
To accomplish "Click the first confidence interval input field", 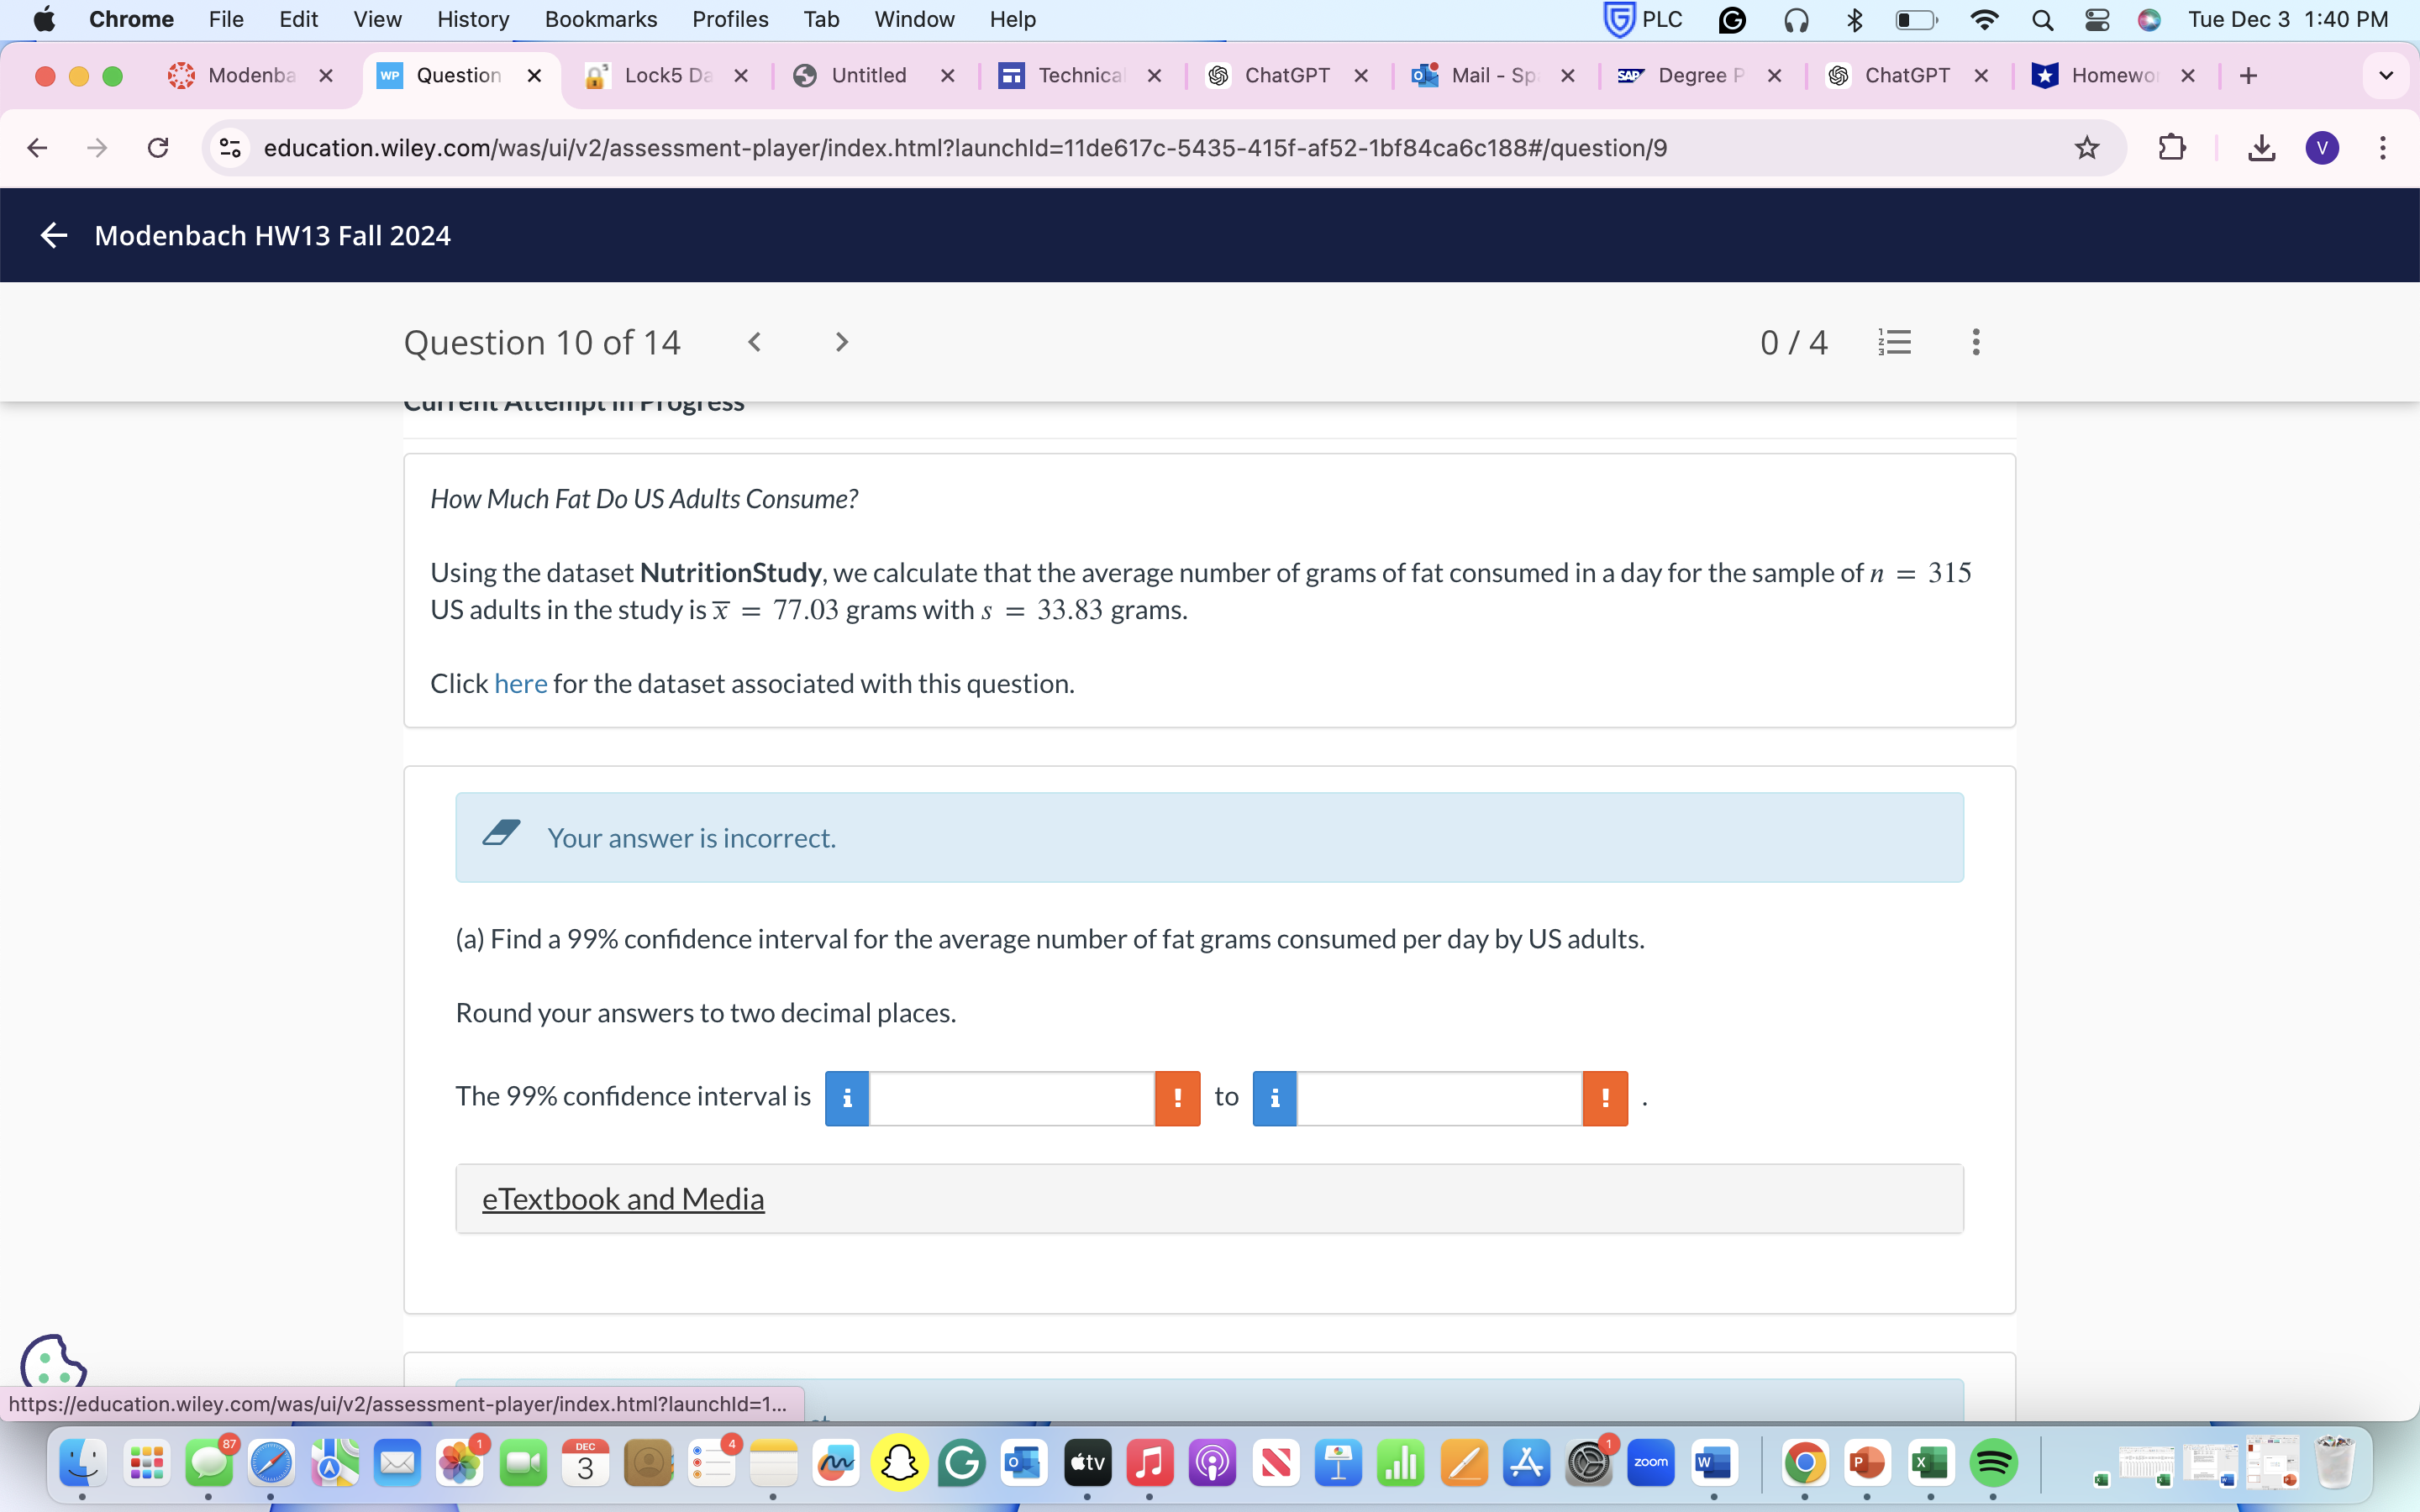I will click(x=1010, y=1097).
